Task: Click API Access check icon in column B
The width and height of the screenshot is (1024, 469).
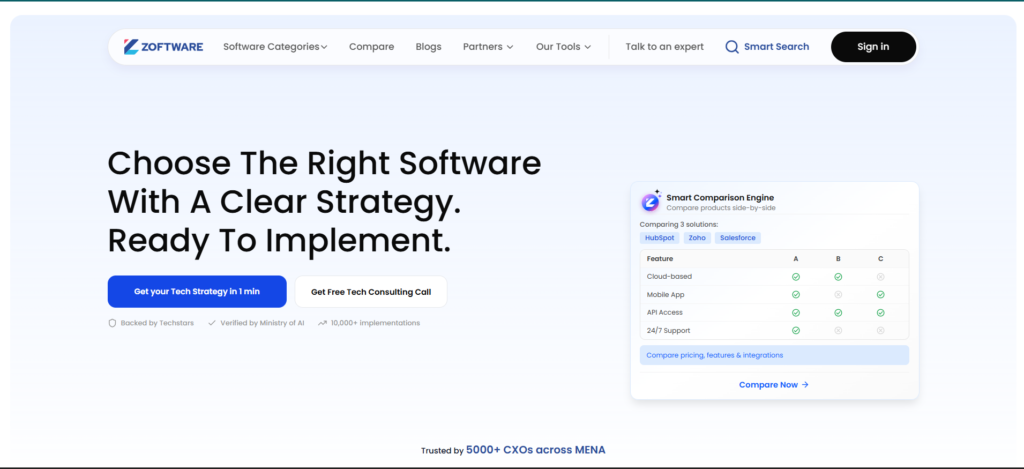Action: [x=838, y=313]
